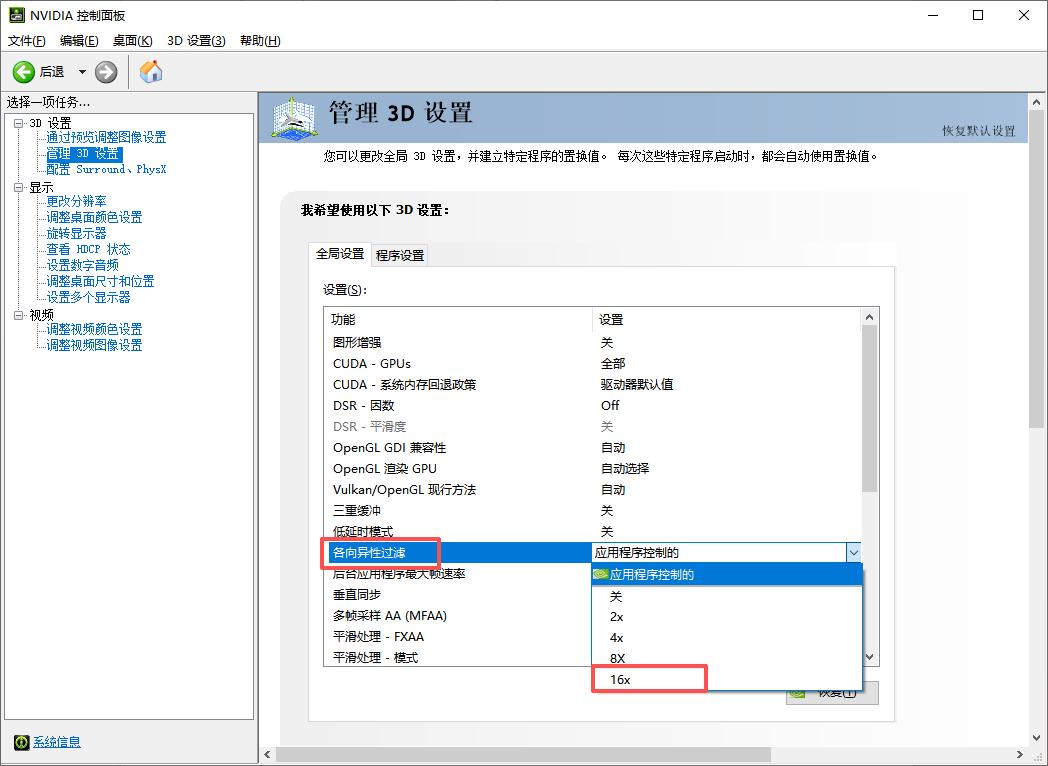Select 管理 3D 设置 tree item
This screenshot has height=766, width=1048.
tap(84, 154)
